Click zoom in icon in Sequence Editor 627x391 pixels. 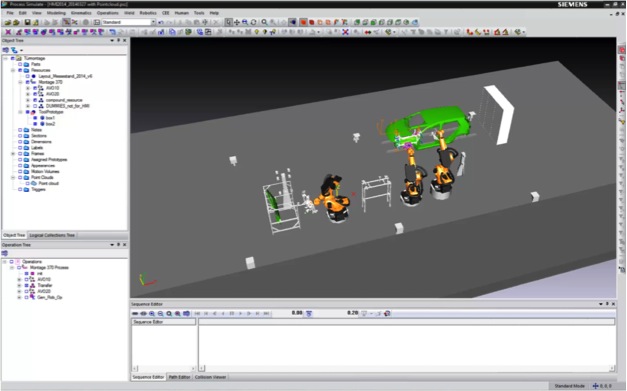152,314
